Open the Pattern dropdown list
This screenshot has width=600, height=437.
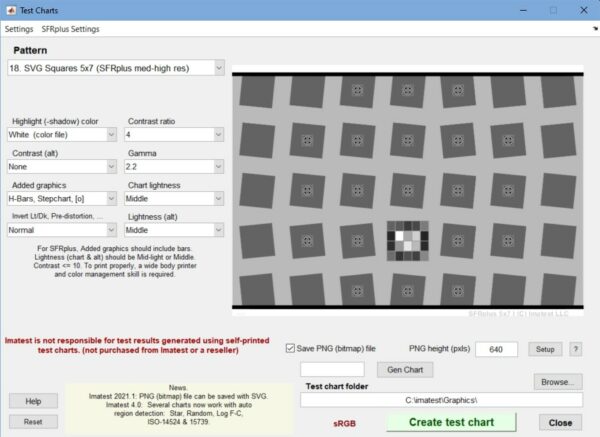pyautogui.click(x=115, y=67)
